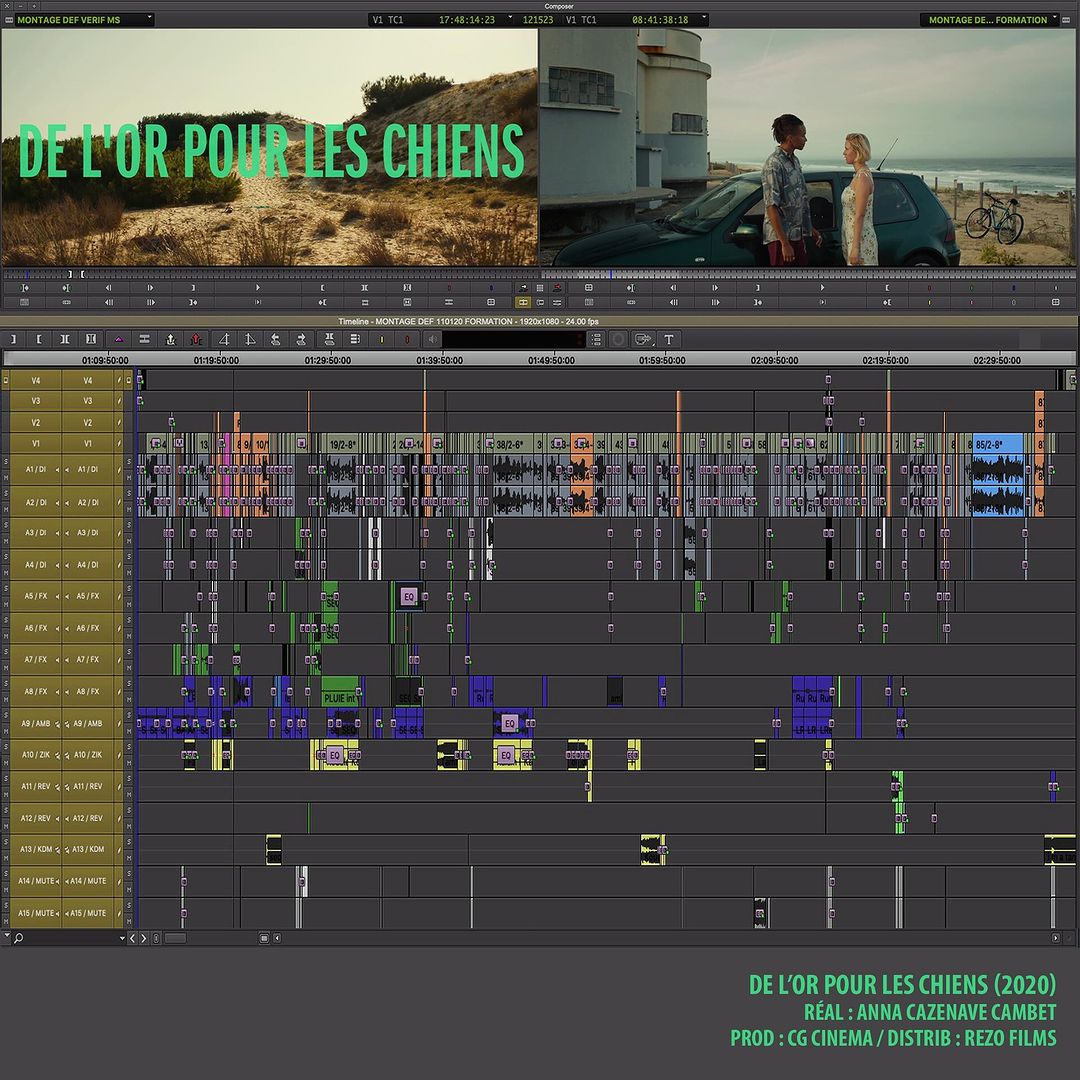Mute the record-side A2 / DI track
Image resolution: width=1080 pixels, height=1080 pixels.
coord(128,510)
